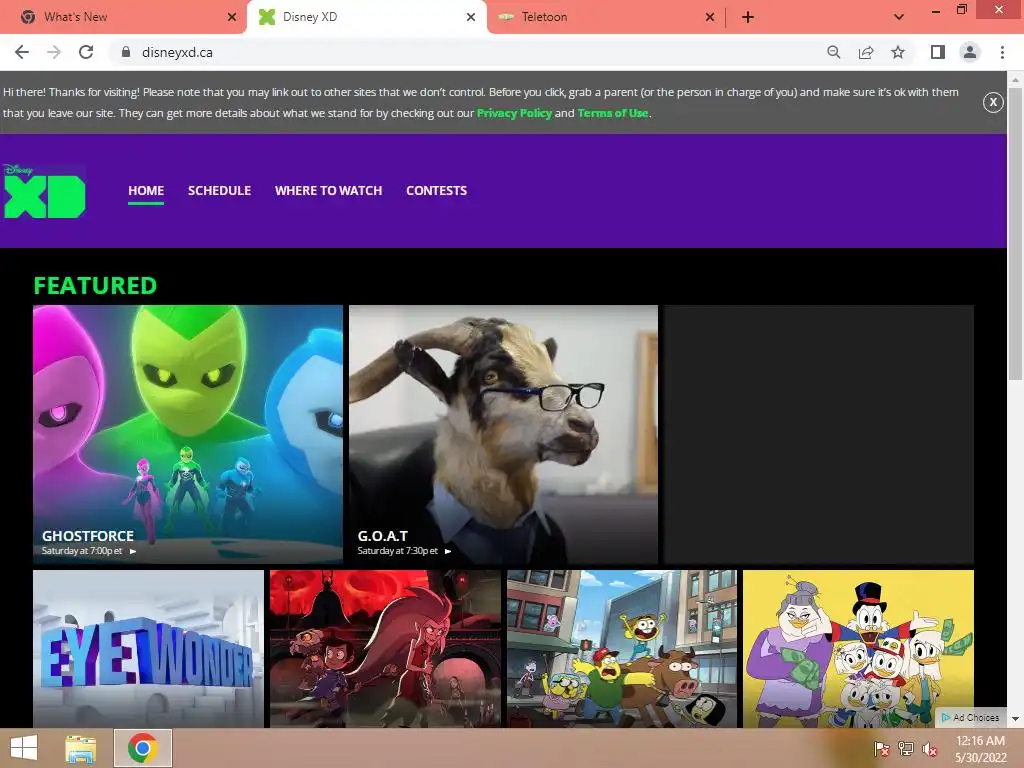1024x768 pixels.
Task: Open the G.O.A.T featured tile
Action: click(x=504, y=434)
